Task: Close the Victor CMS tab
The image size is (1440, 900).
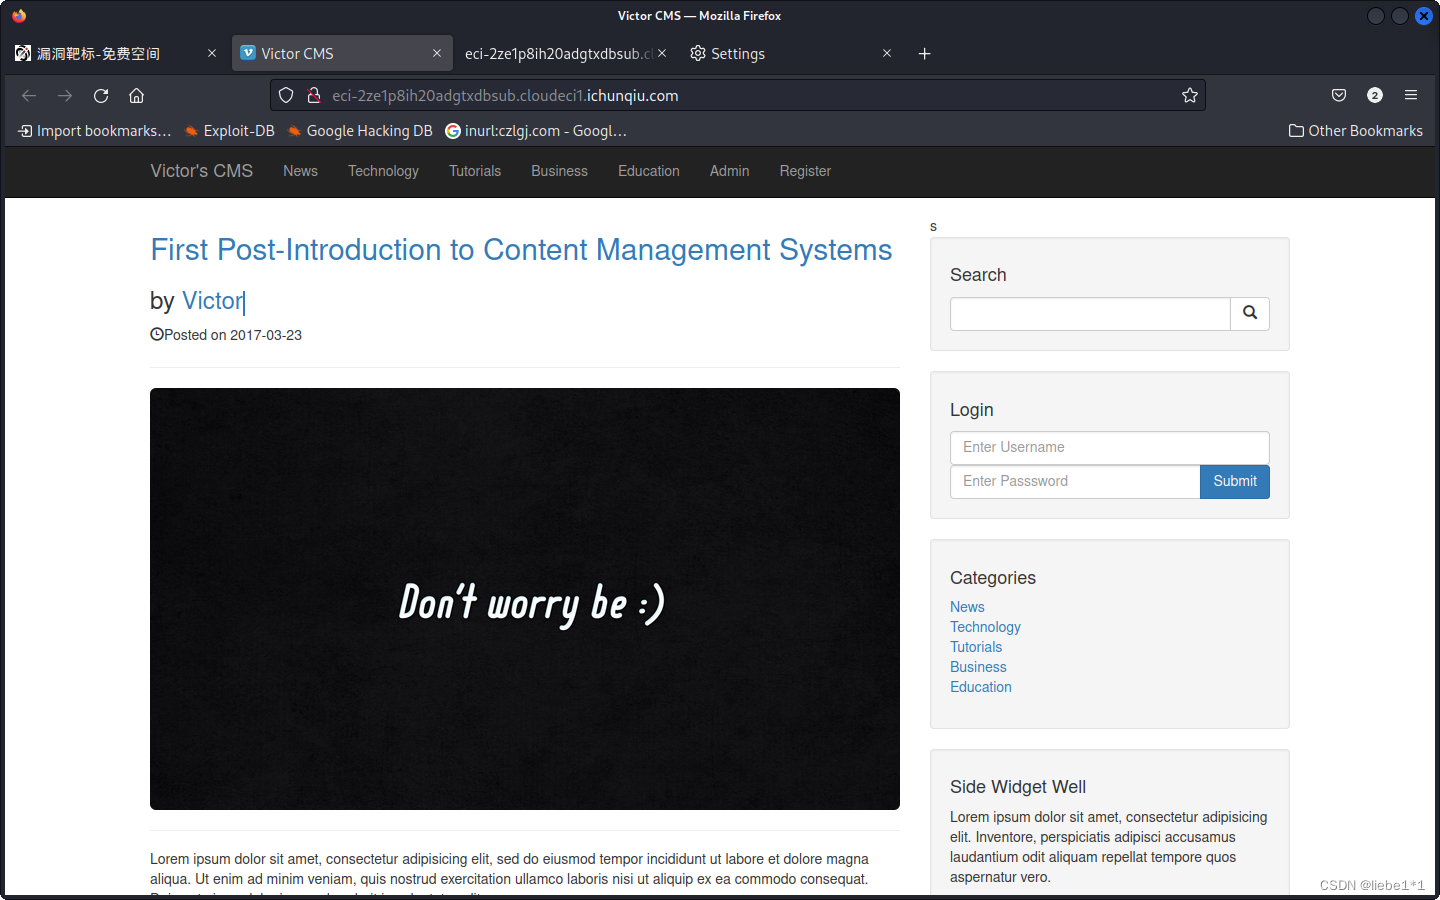Action: (x=437, y=54)
